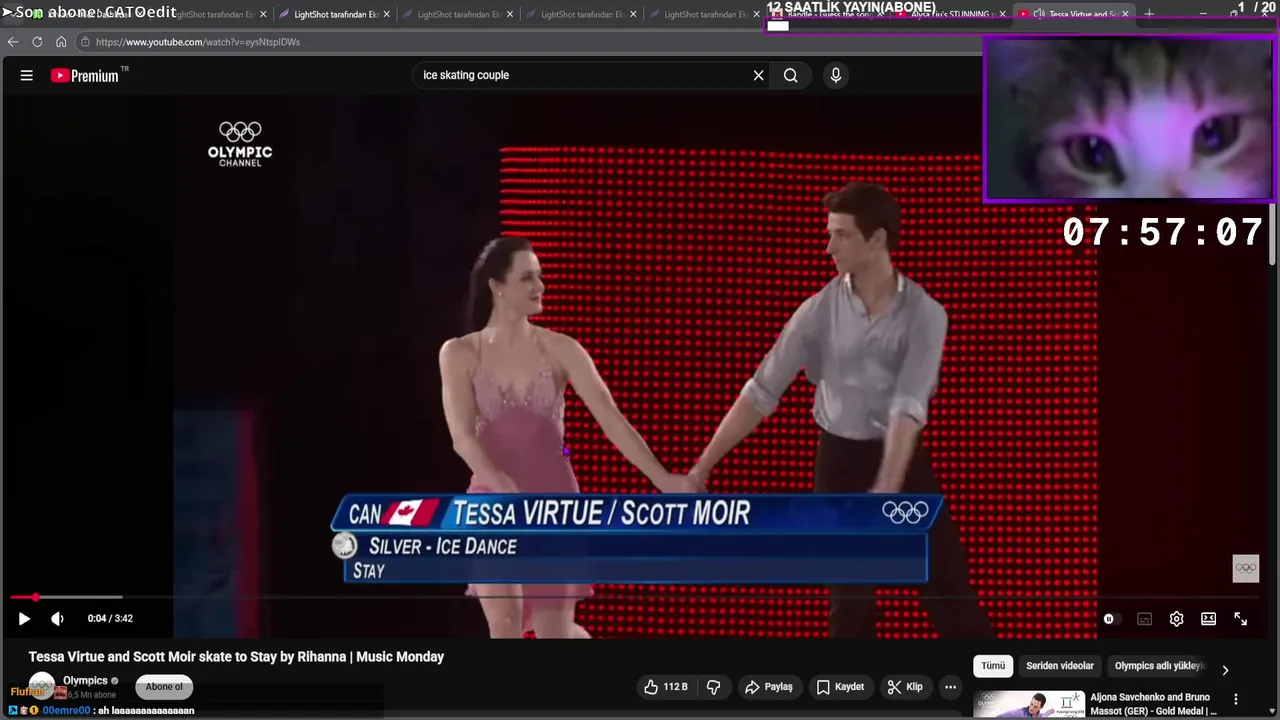
Task: View site information icon in address bar
Action: click(85, 42)
